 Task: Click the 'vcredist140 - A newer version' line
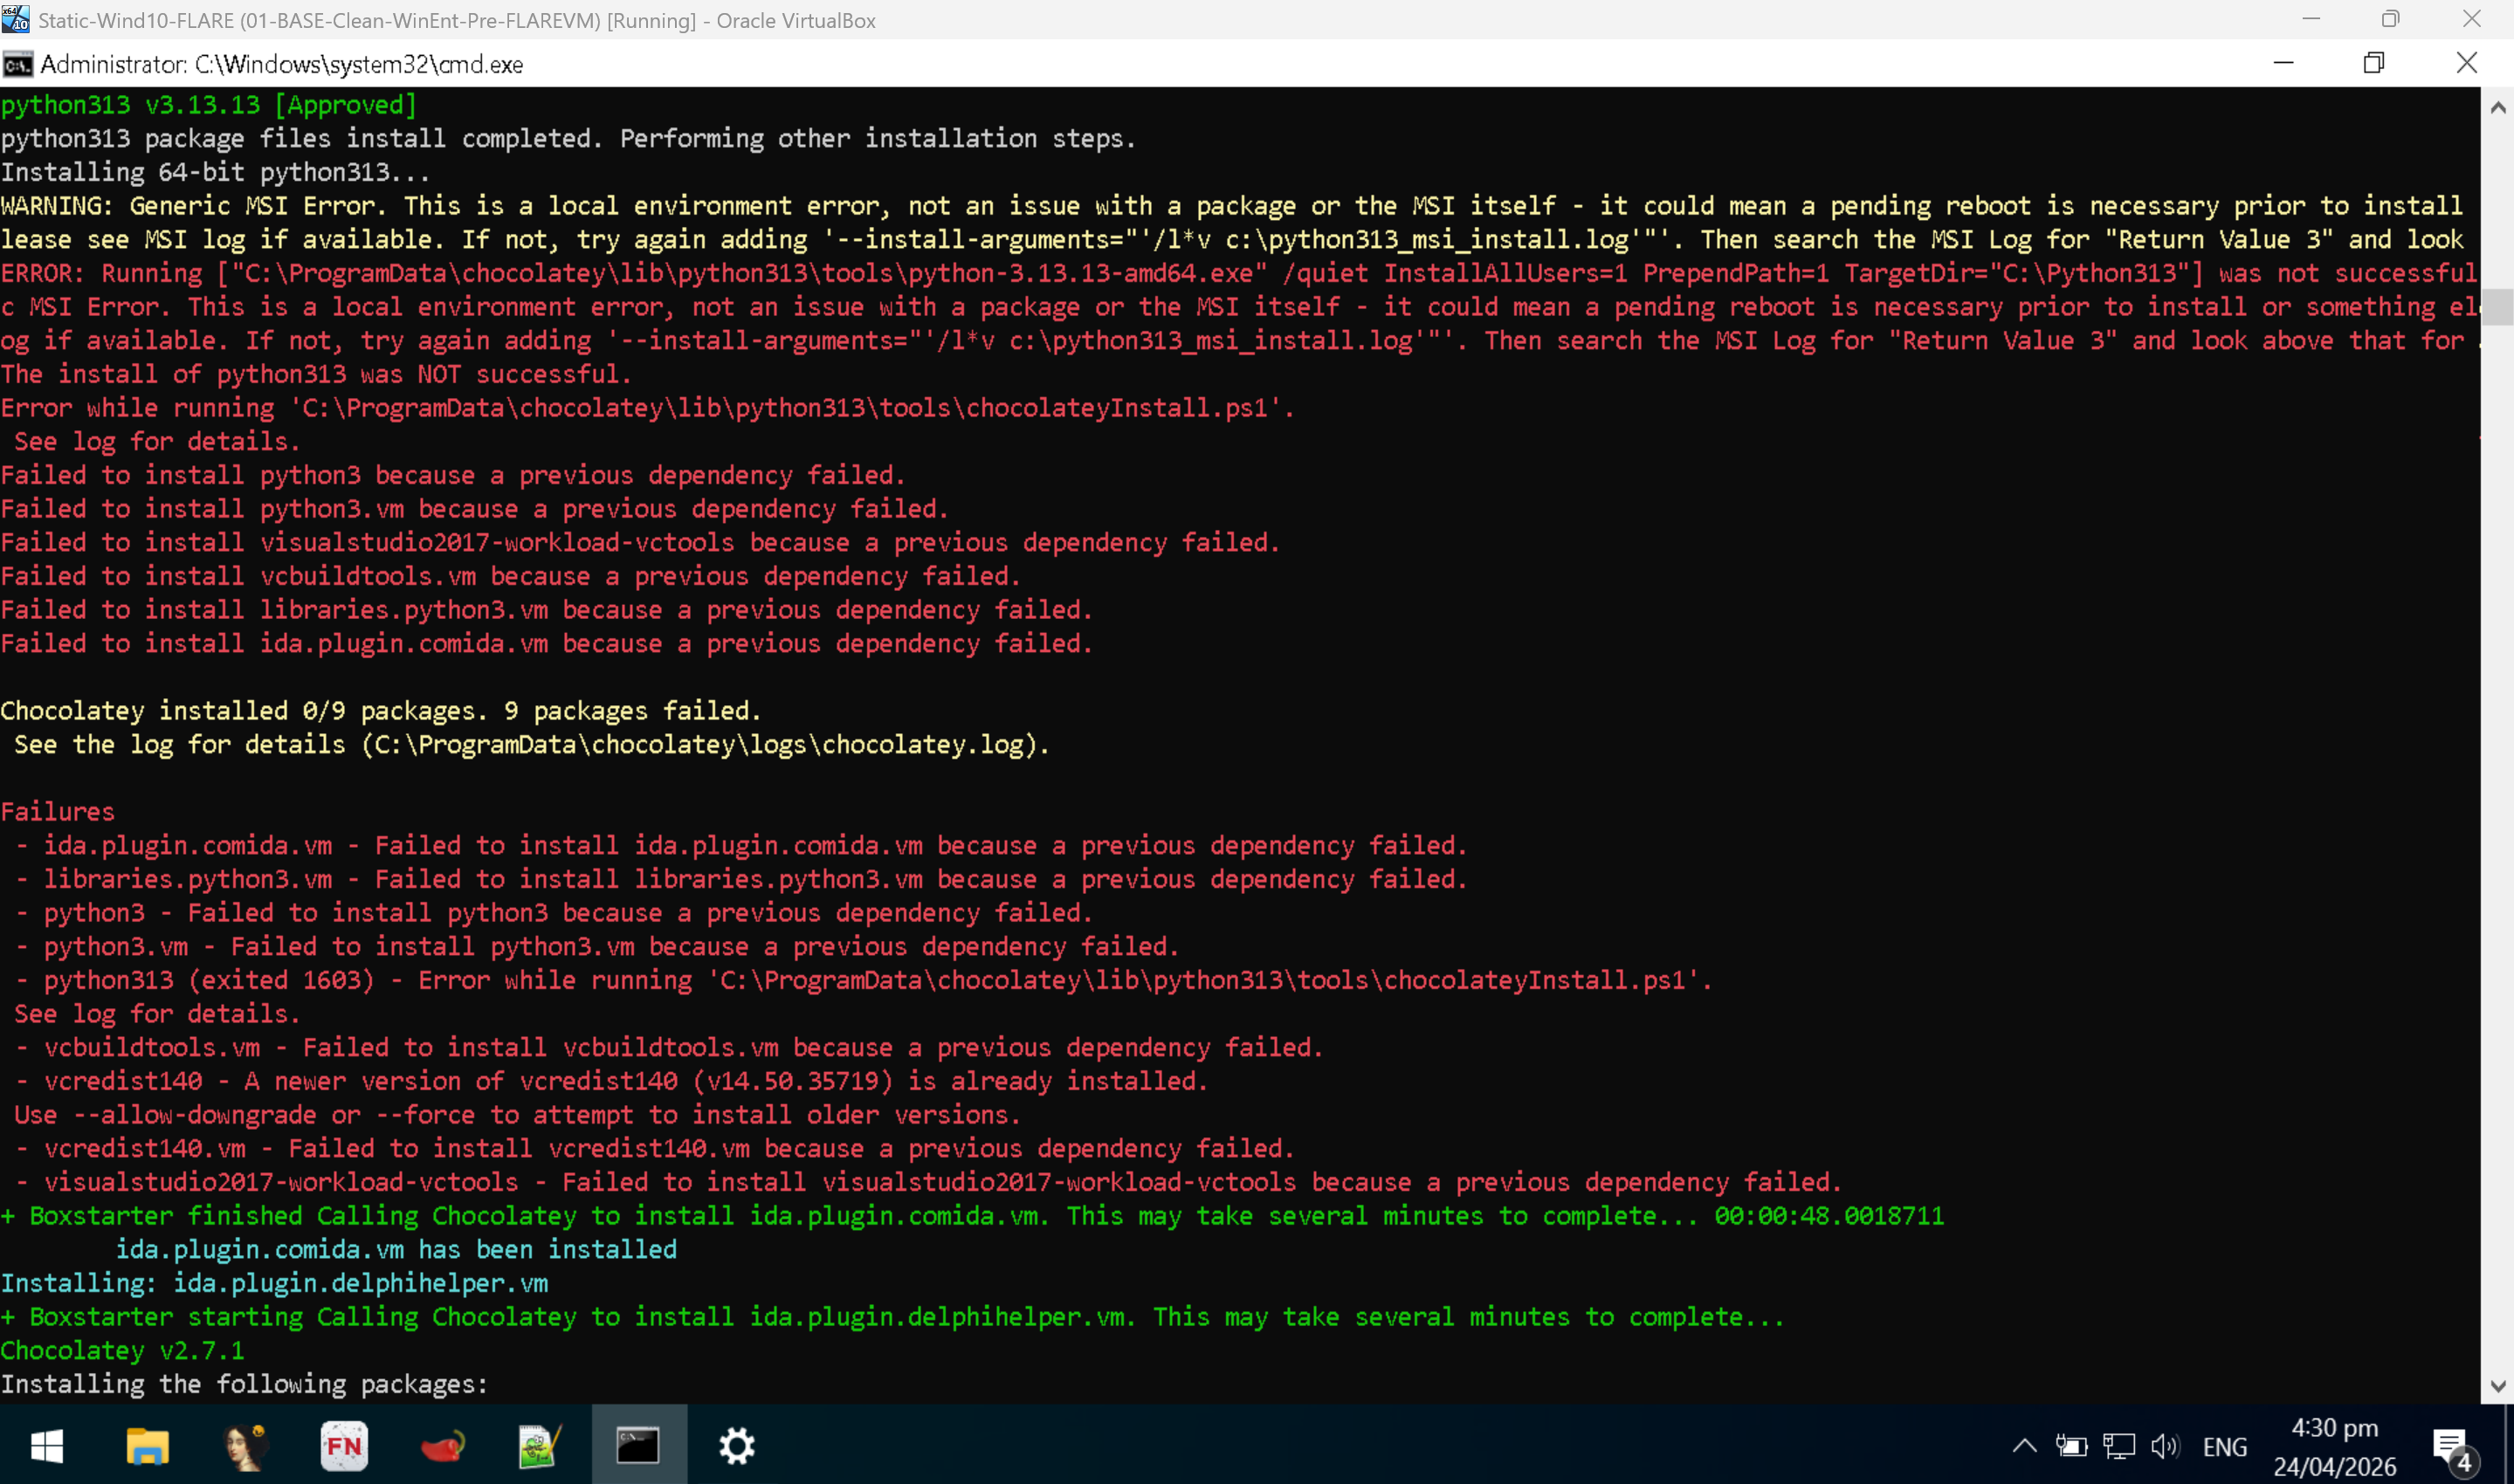611,1081
